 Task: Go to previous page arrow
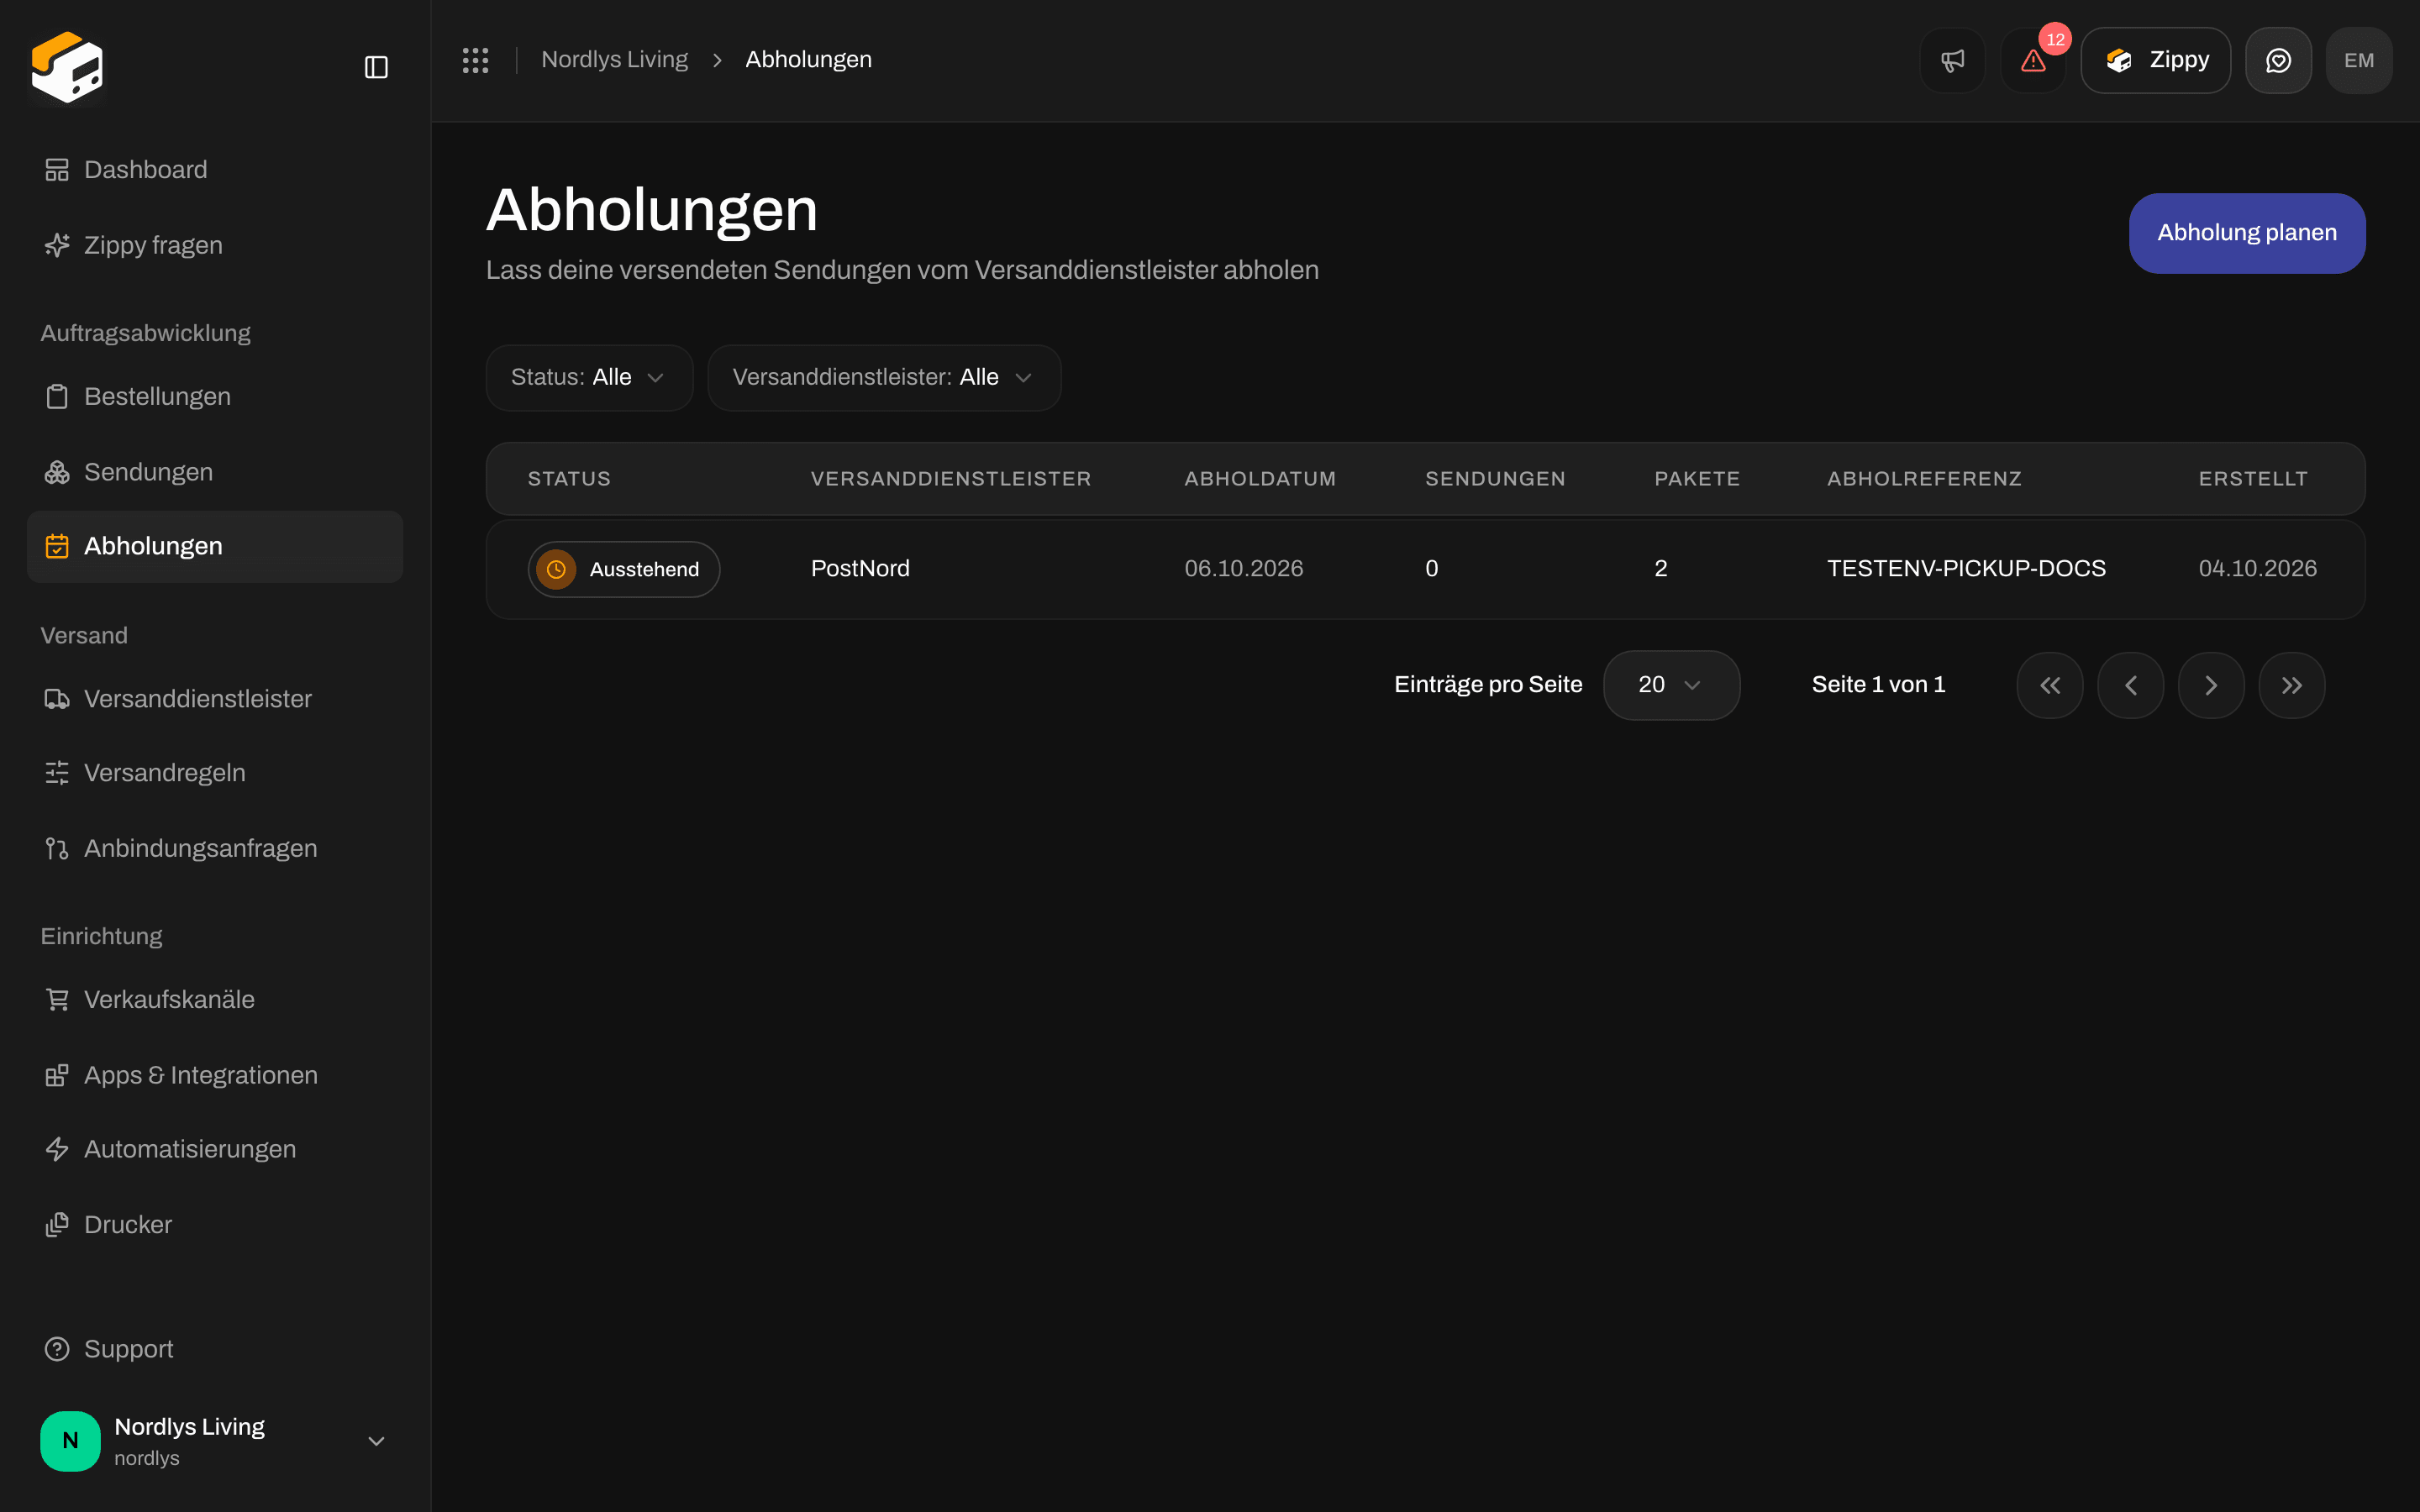(2130, 685)
